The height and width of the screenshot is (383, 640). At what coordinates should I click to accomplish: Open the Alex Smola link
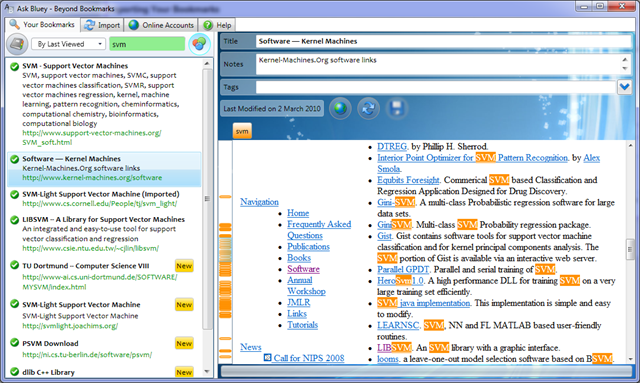coord(591,158)
